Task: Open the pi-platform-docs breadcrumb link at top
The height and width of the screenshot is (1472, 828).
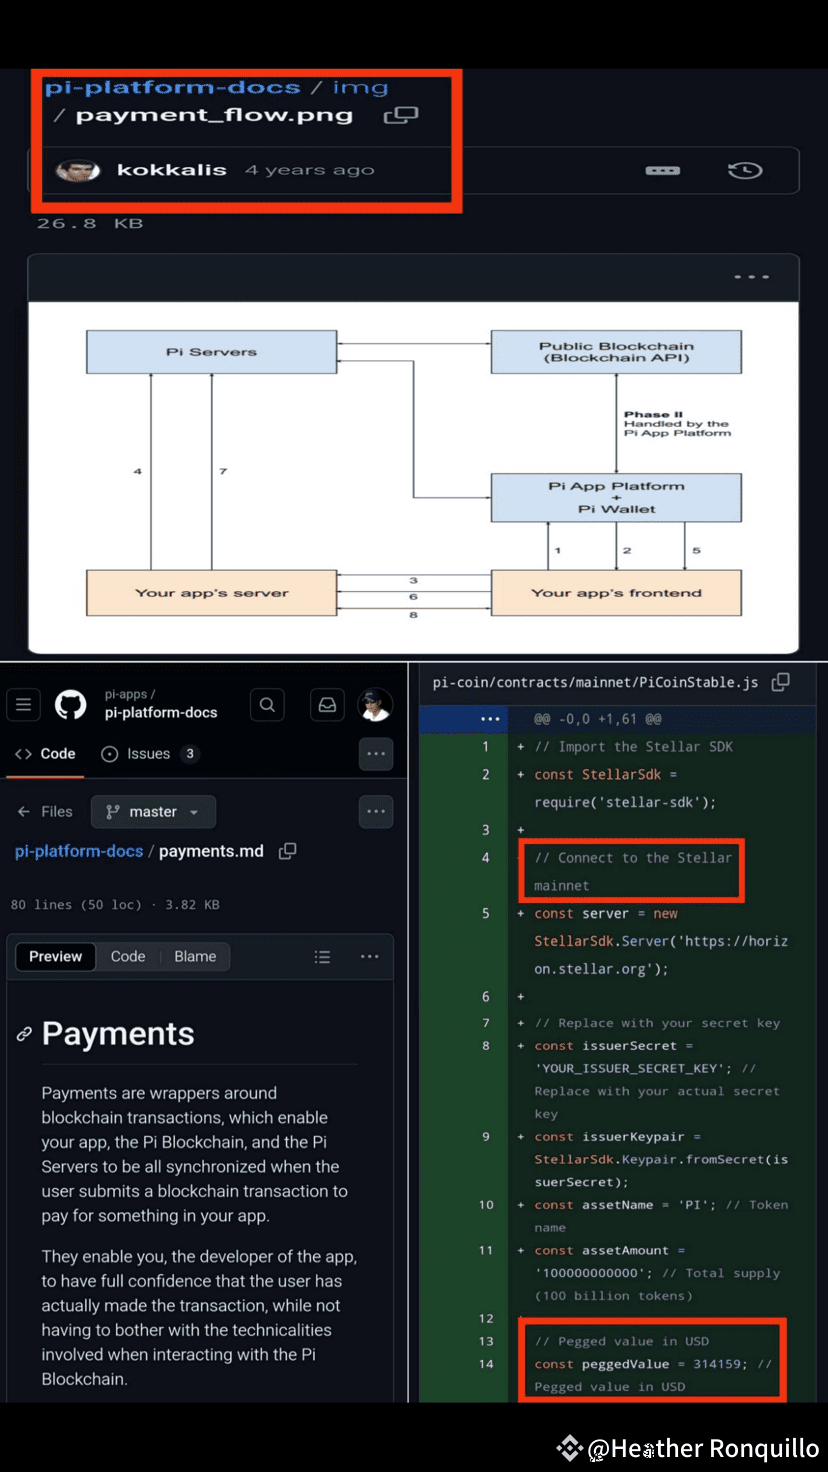Action: [x=172, y=87]
